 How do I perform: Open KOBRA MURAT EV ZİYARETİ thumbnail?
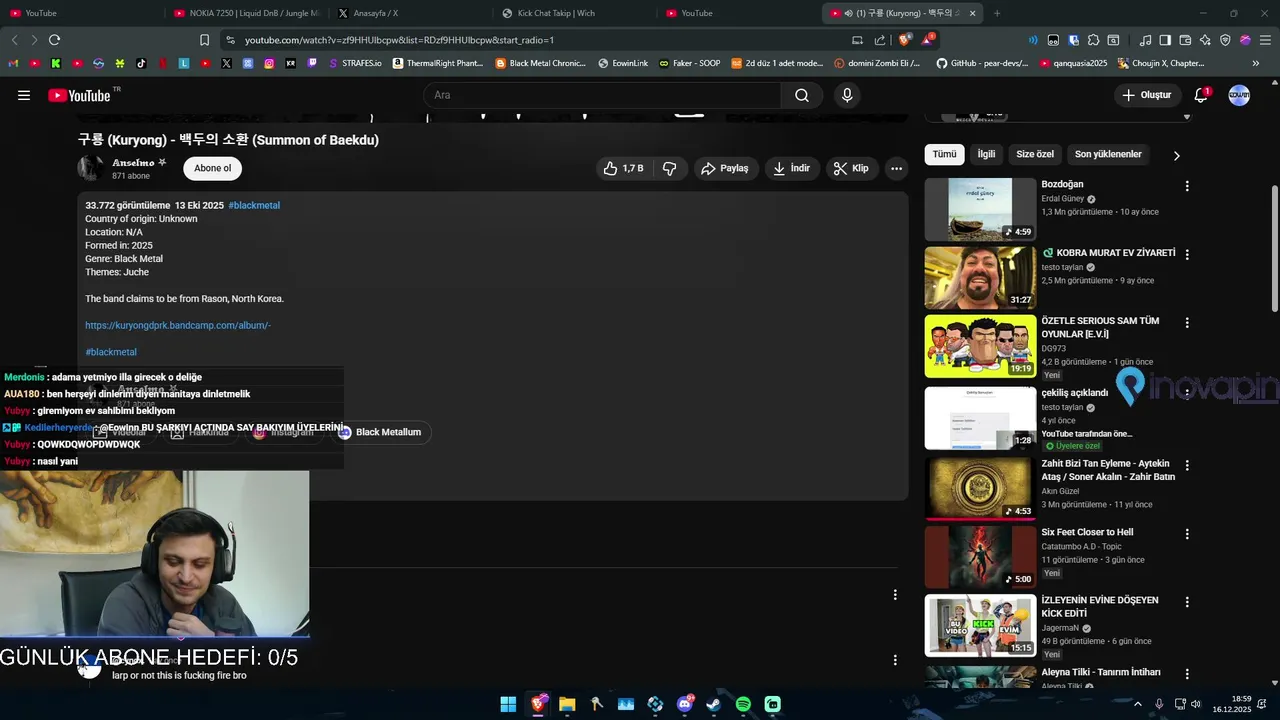tap(980, 277)
